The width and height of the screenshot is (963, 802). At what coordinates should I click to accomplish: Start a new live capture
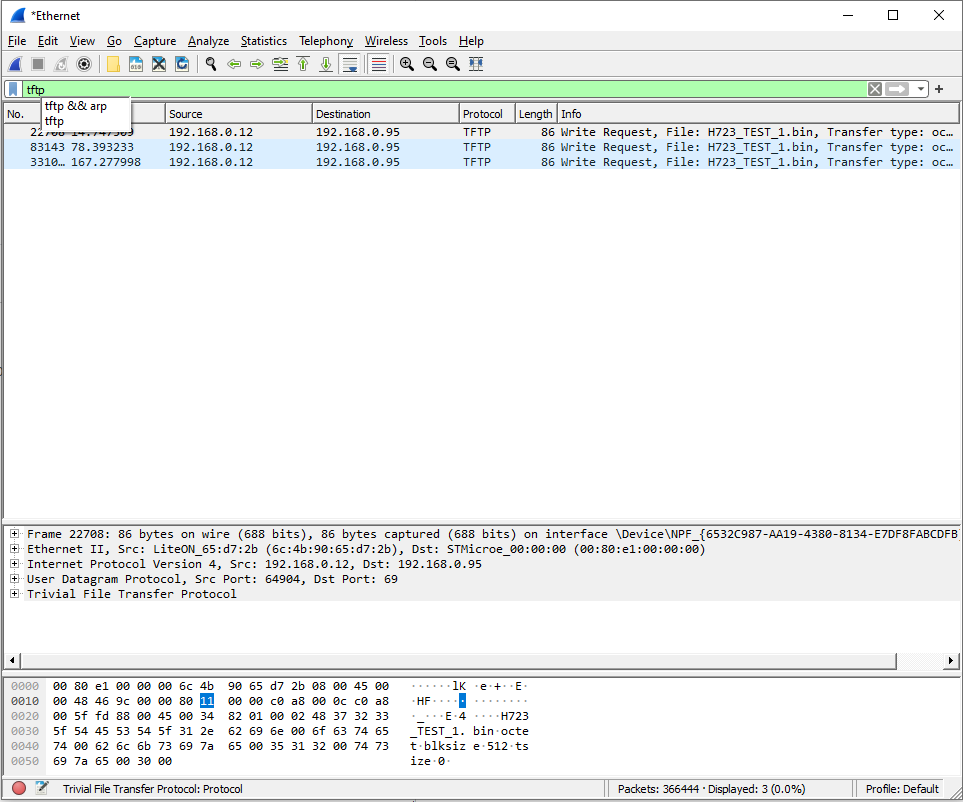[13, 63]
